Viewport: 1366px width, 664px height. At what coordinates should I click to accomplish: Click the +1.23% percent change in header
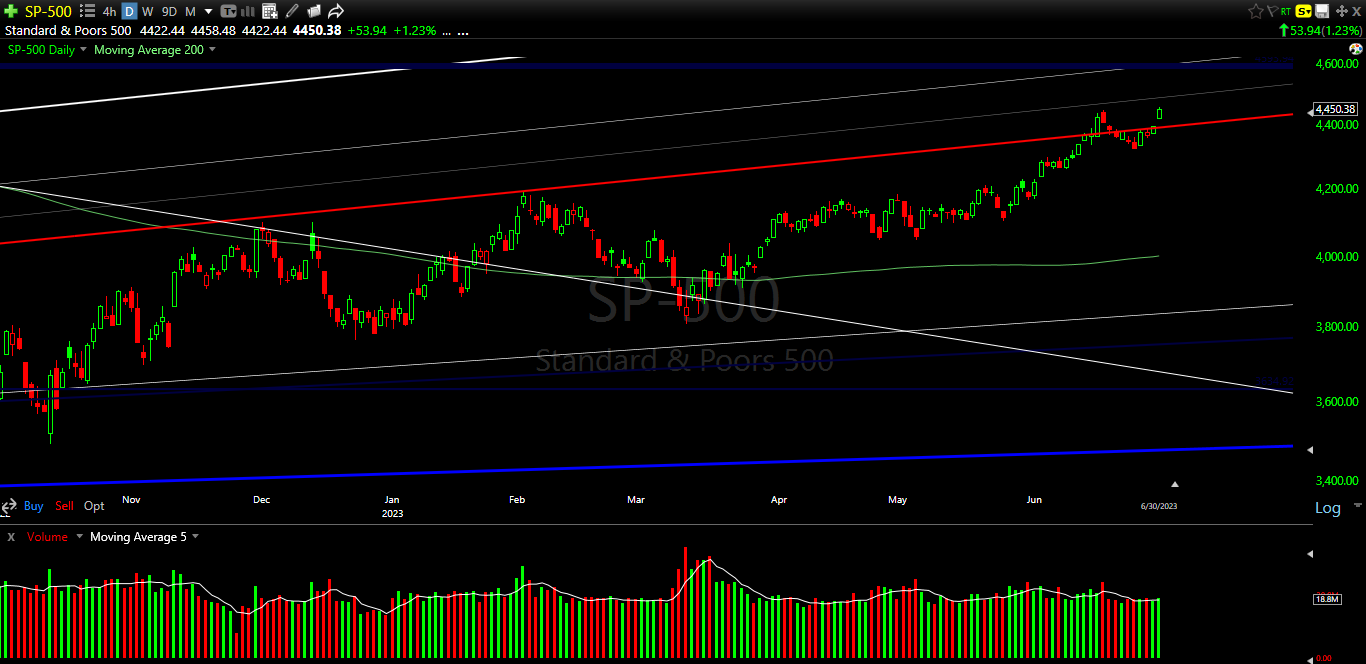pyautogui.click(x=414, y=31)
